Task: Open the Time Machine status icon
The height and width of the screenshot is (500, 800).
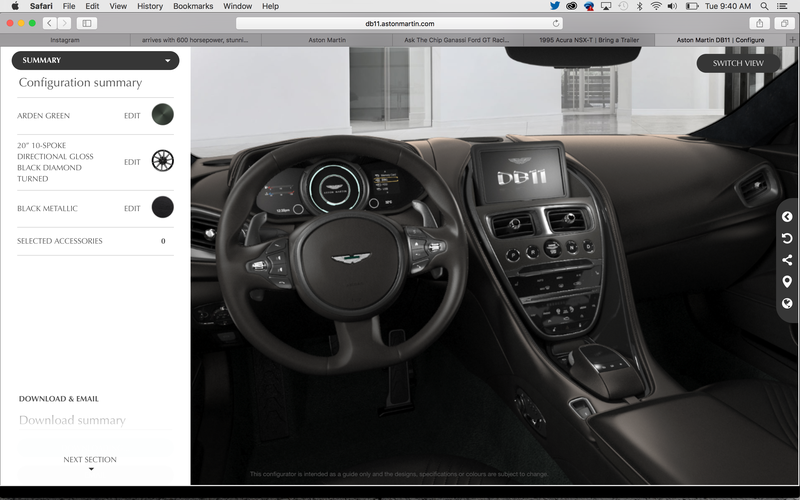Action: pyautogui.click(x=623, y=6)
